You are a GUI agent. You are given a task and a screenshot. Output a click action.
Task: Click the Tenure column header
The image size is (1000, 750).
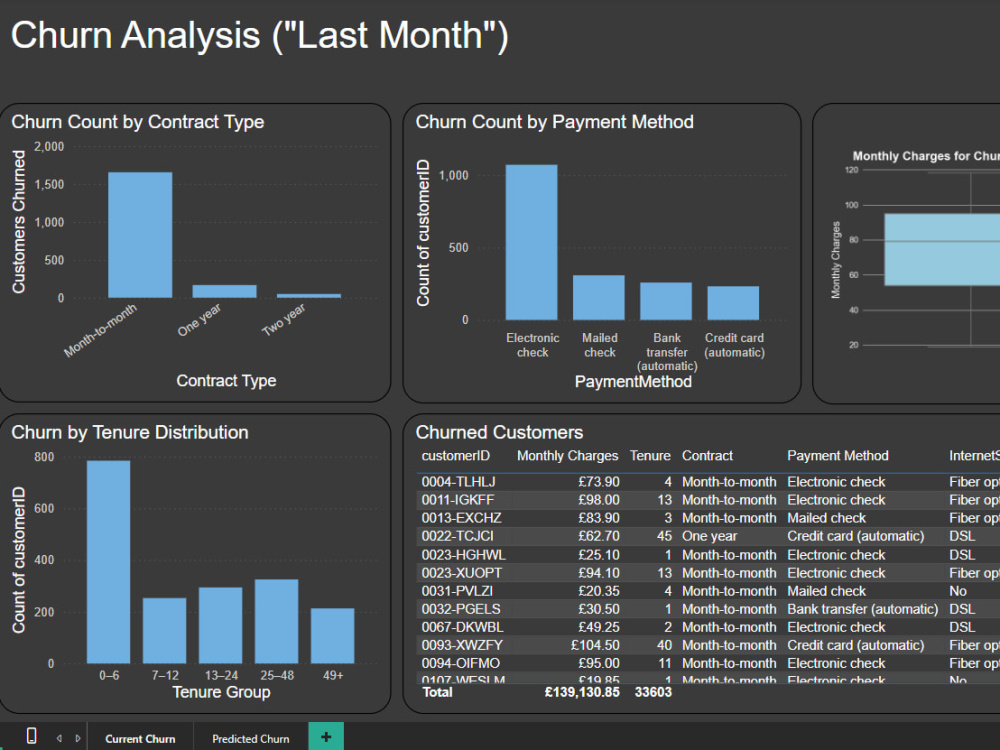[x=650, y=456]
